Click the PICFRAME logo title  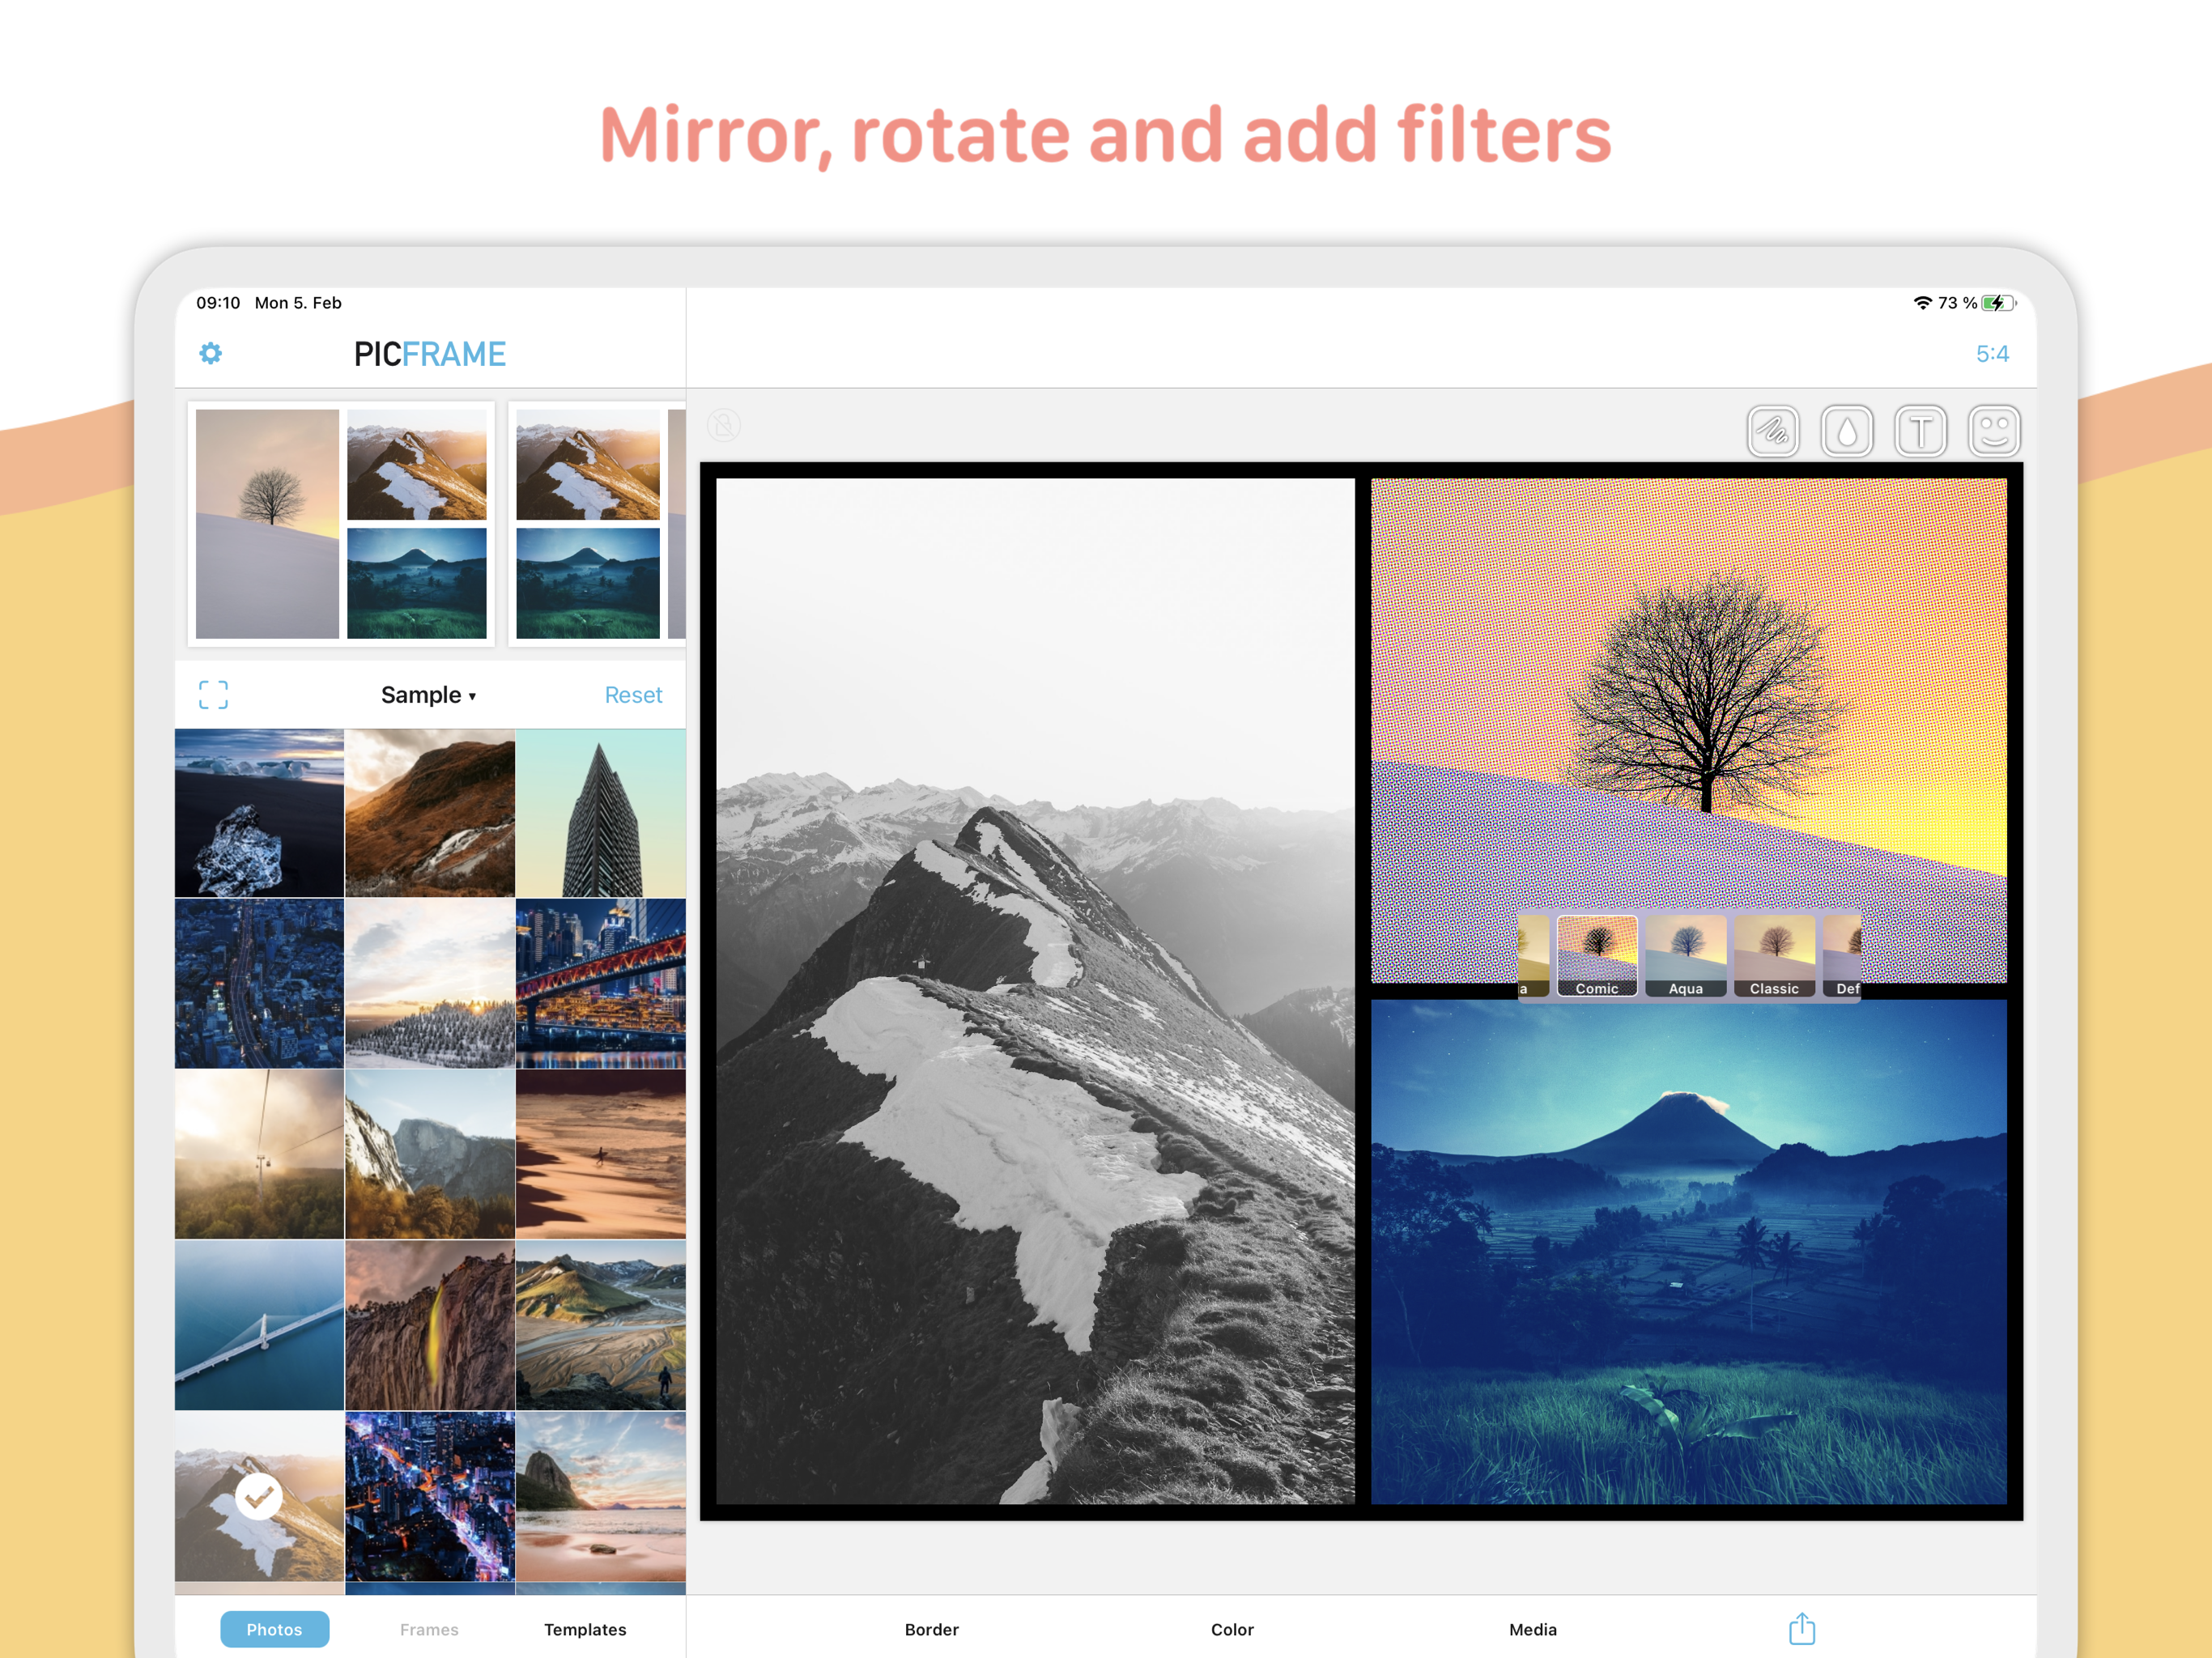(430, 354)
